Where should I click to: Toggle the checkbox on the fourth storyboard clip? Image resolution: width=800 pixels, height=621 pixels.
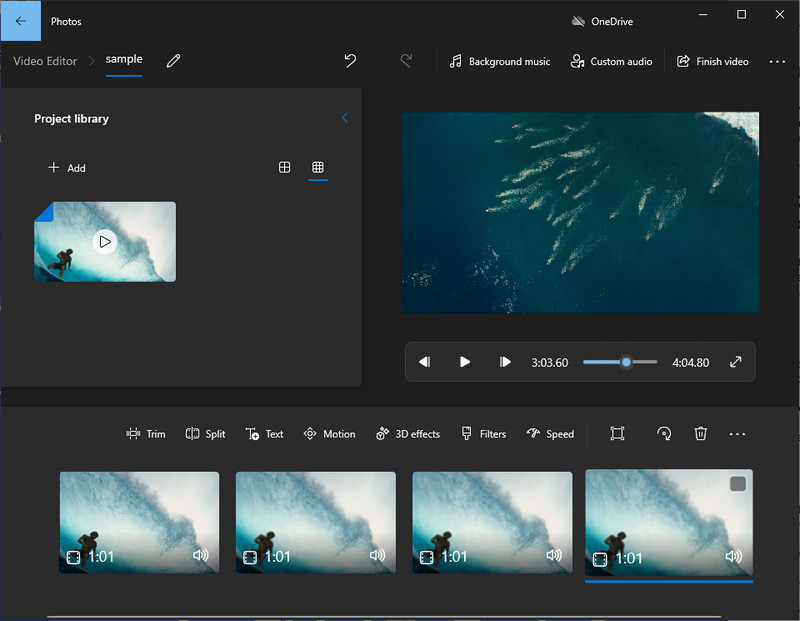tap(738, 484)
